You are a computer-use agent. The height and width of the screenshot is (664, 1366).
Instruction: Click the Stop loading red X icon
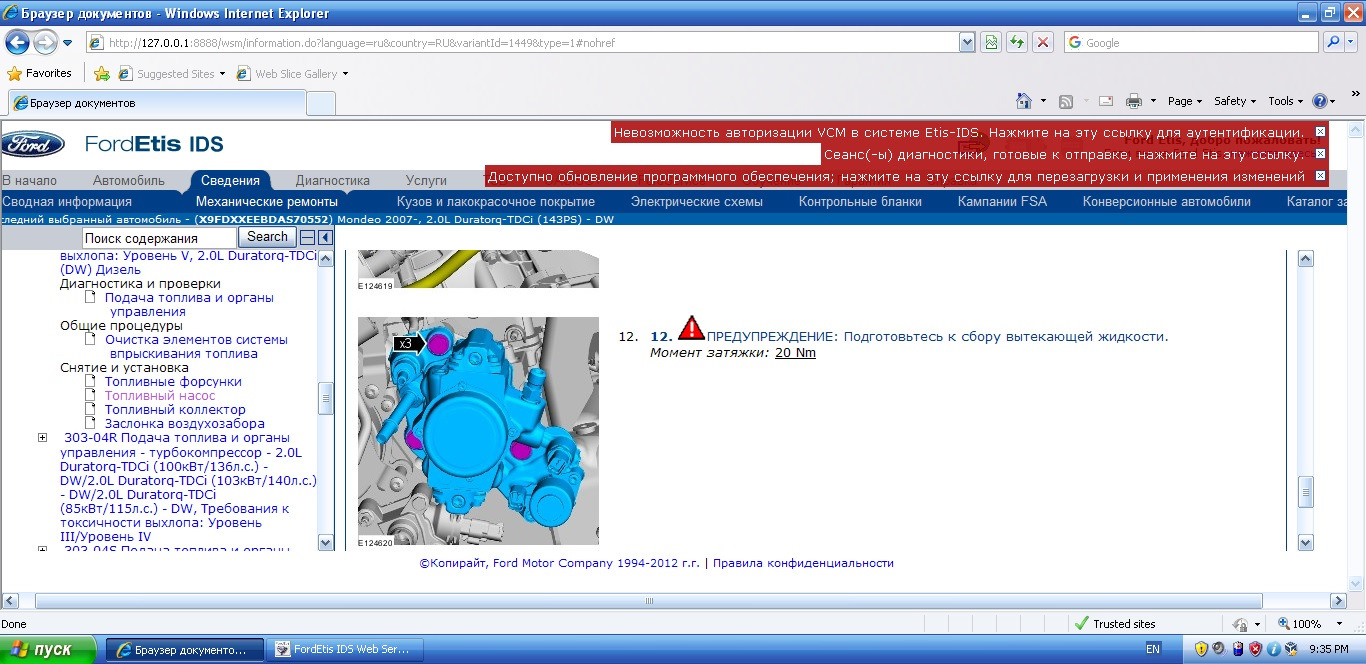(1043, 43)
